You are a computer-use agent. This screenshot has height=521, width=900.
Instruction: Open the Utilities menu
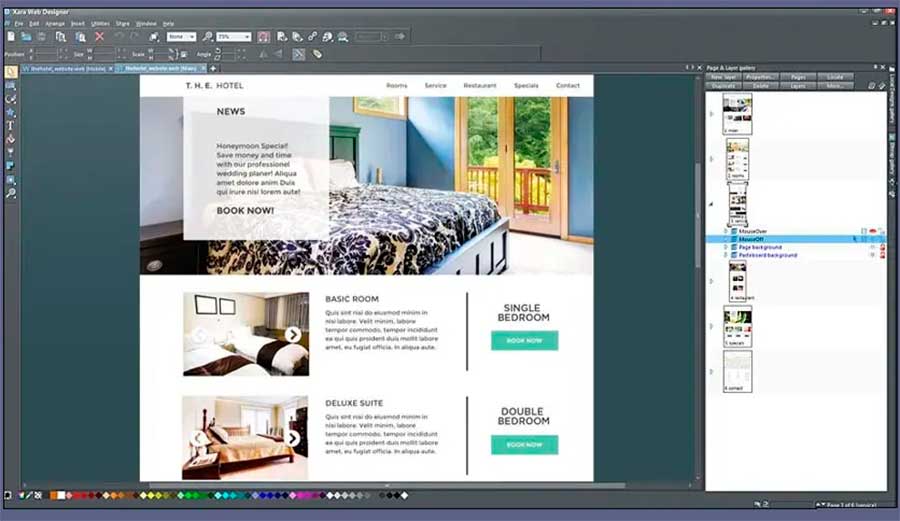point(100,22)
